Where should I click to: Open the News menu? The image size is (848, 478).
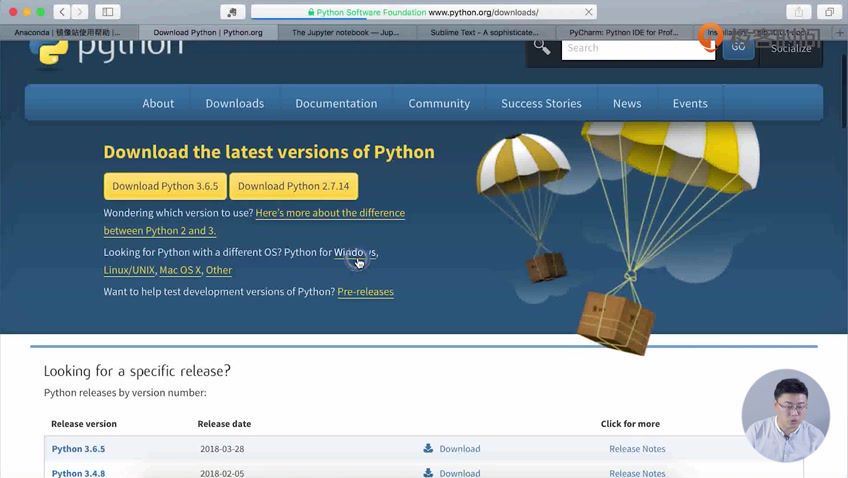tap(627, 103)
